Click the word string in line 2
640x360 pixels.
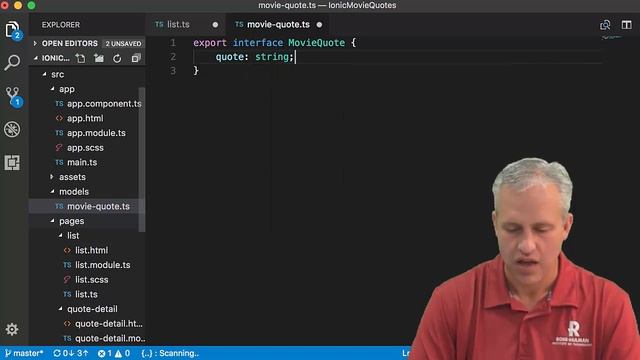click(x=272, y=57)
